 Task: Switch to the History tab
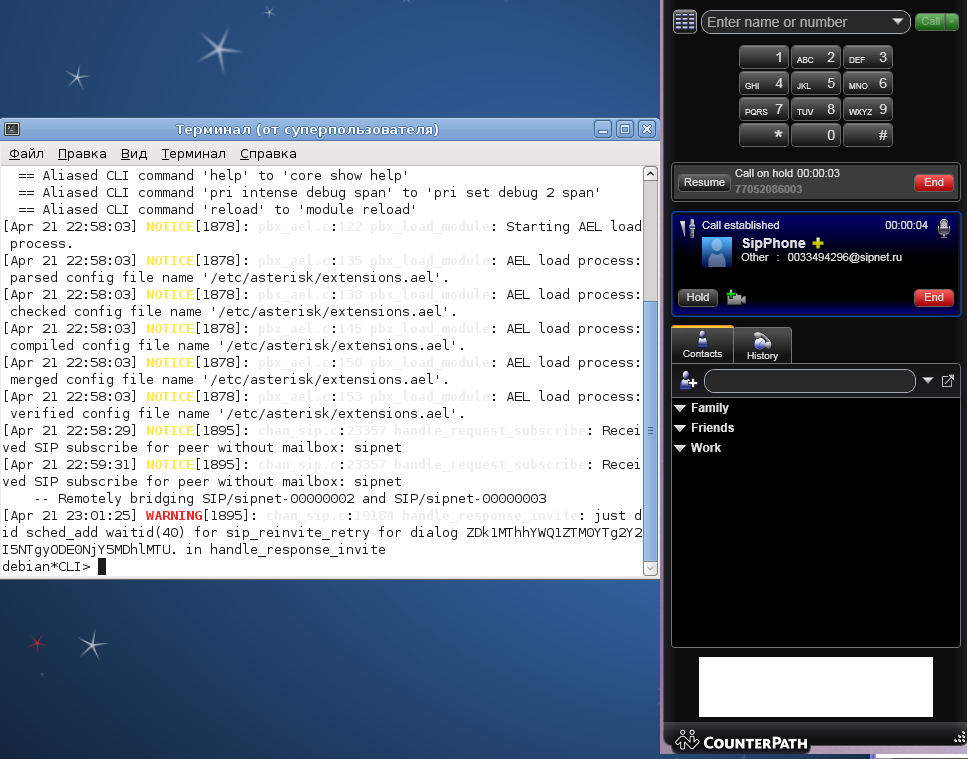coord(762,346)
